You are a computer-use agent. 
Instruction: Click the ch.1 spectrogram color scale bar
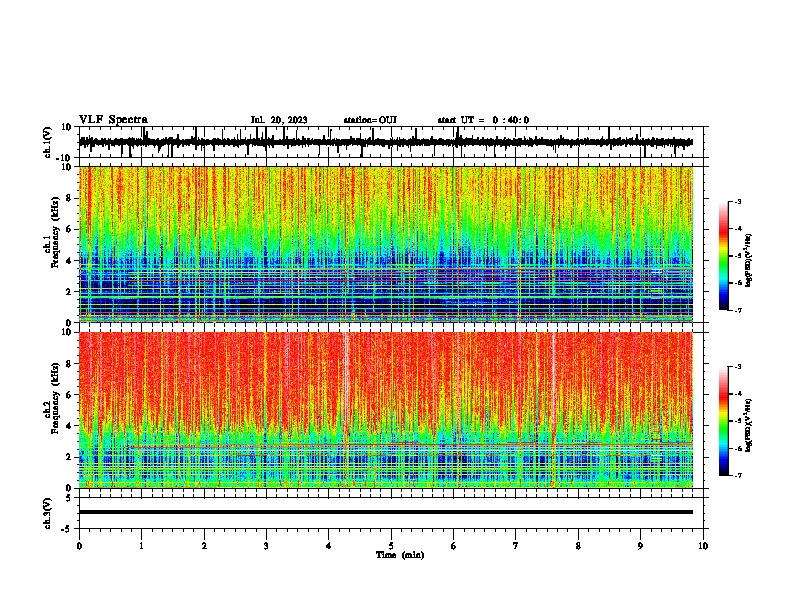(724, 256)
